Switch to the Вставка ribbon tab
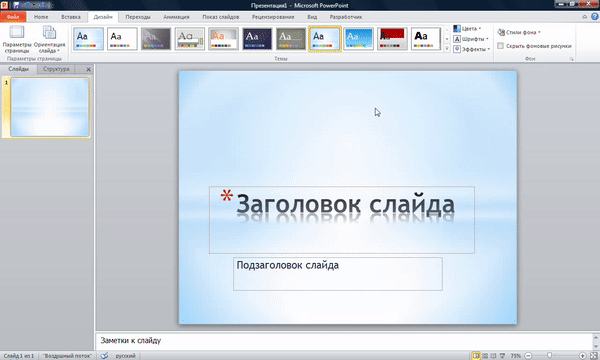The height and width of the screenshot is (360, 600). tap(71, 17)
